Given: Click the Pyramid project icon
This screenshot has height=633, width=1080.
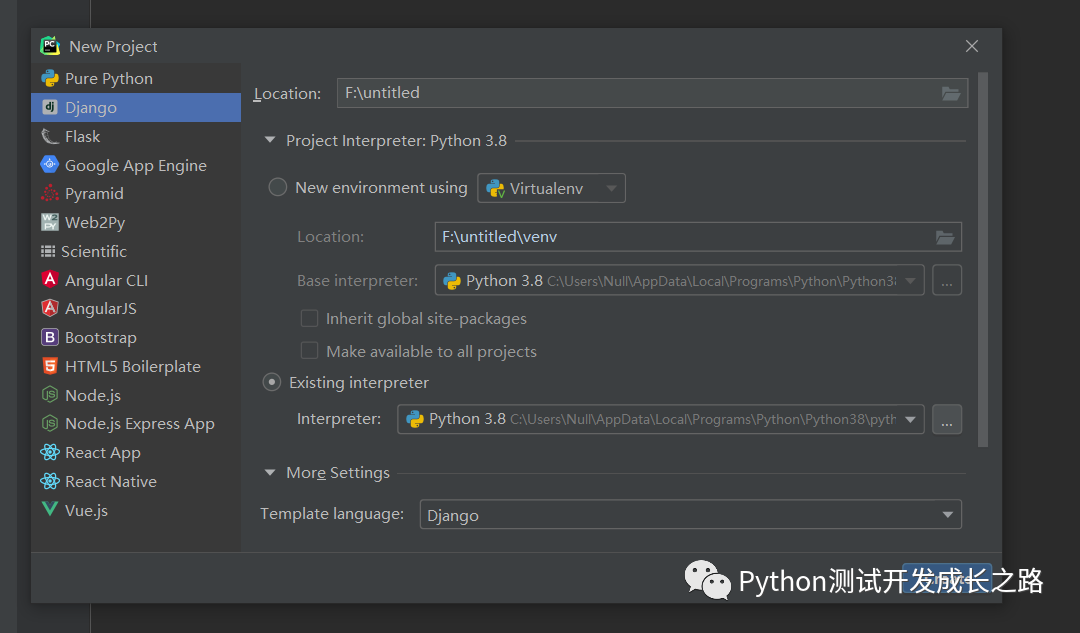Looking at the screenshot, I should click(x=49, y=194).
